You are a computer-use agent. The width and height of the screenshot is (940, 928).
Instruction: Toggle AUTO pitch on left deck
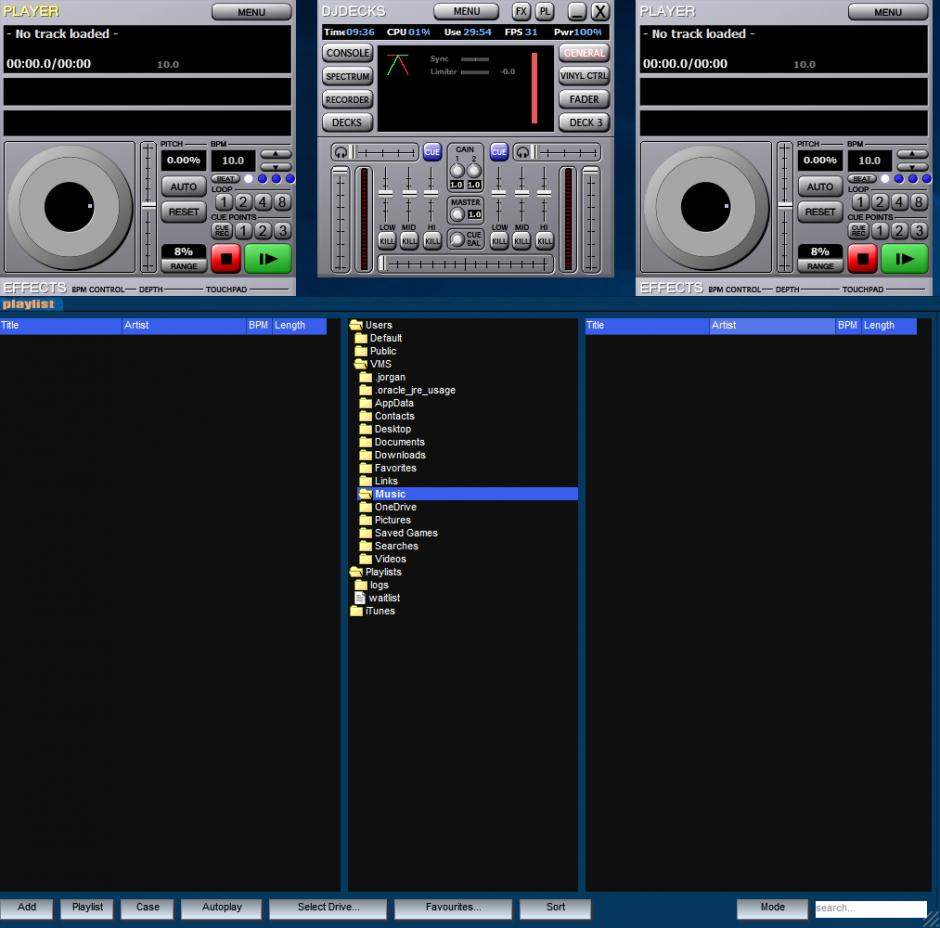pyautogui.click(x=183, y=186)
